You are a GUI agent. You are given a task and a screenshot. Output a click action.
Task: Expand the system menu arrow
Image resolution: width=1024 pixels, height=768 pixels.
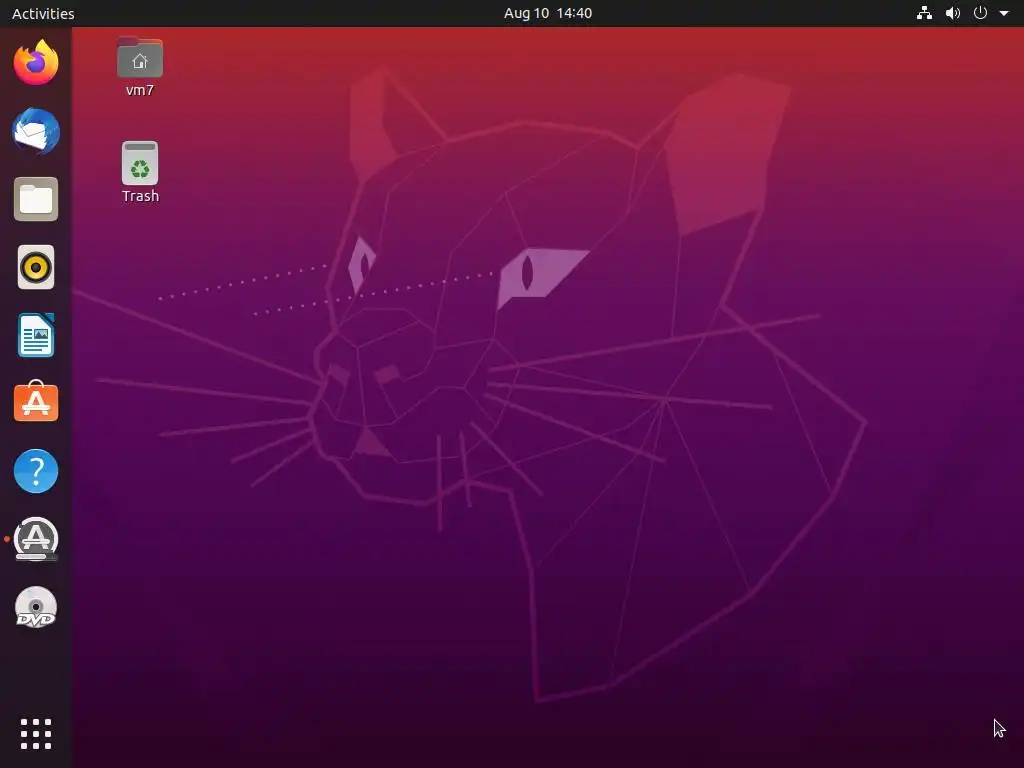pyautogui.click(x=1004, y=13)
